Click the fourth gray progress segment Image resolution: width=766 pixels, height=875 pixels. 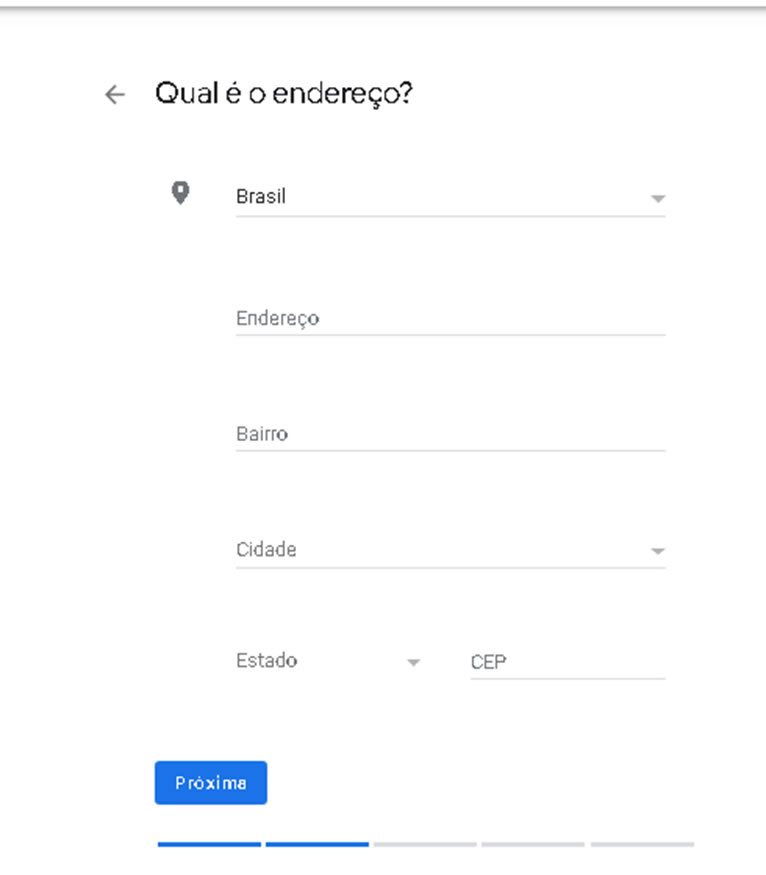coord(533,844)
